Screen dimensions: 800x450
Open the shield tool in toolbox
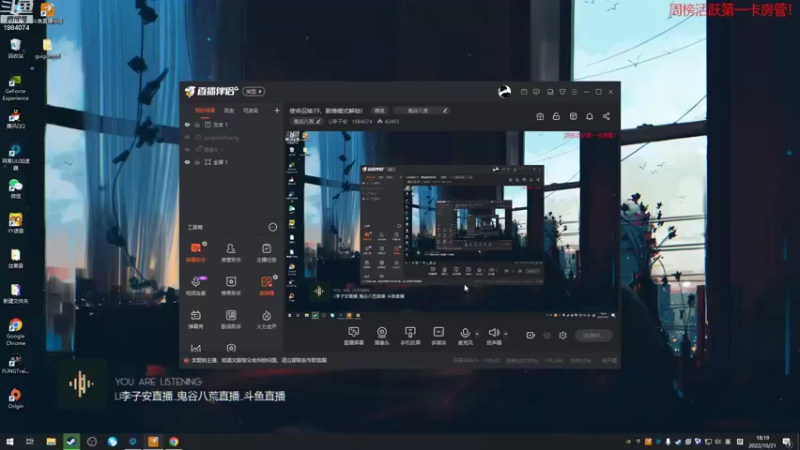coord(231,348)
